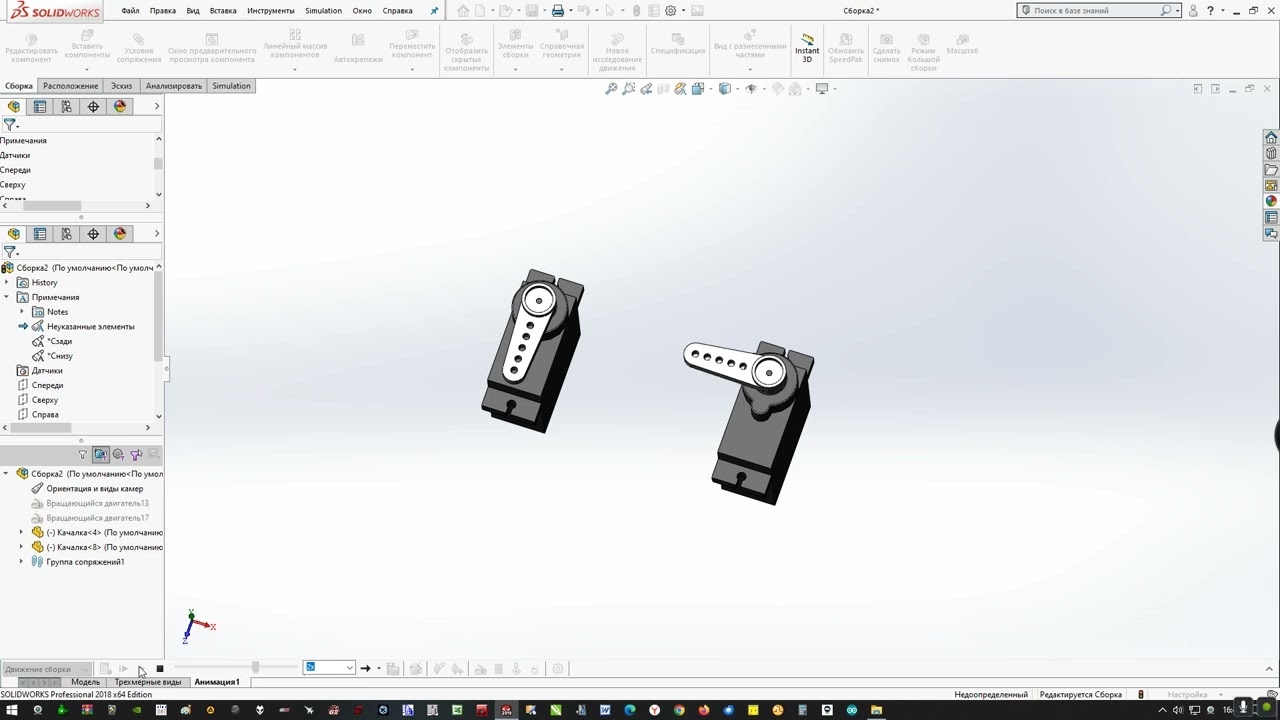Viewport: 1280px width, 720px height.
Task: Expand the Notes tree node
Action: (21, 312)
